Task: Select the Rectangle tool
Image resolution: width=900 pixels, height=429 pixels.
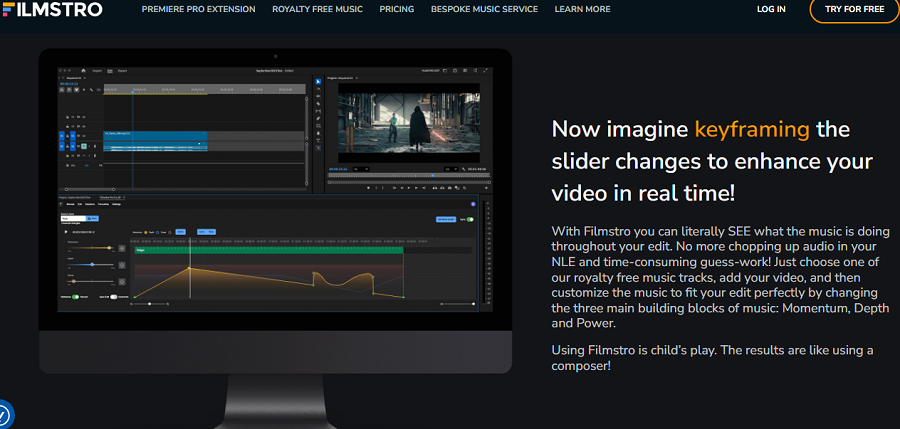Action: pyautogui.click(x=318, y=126)
